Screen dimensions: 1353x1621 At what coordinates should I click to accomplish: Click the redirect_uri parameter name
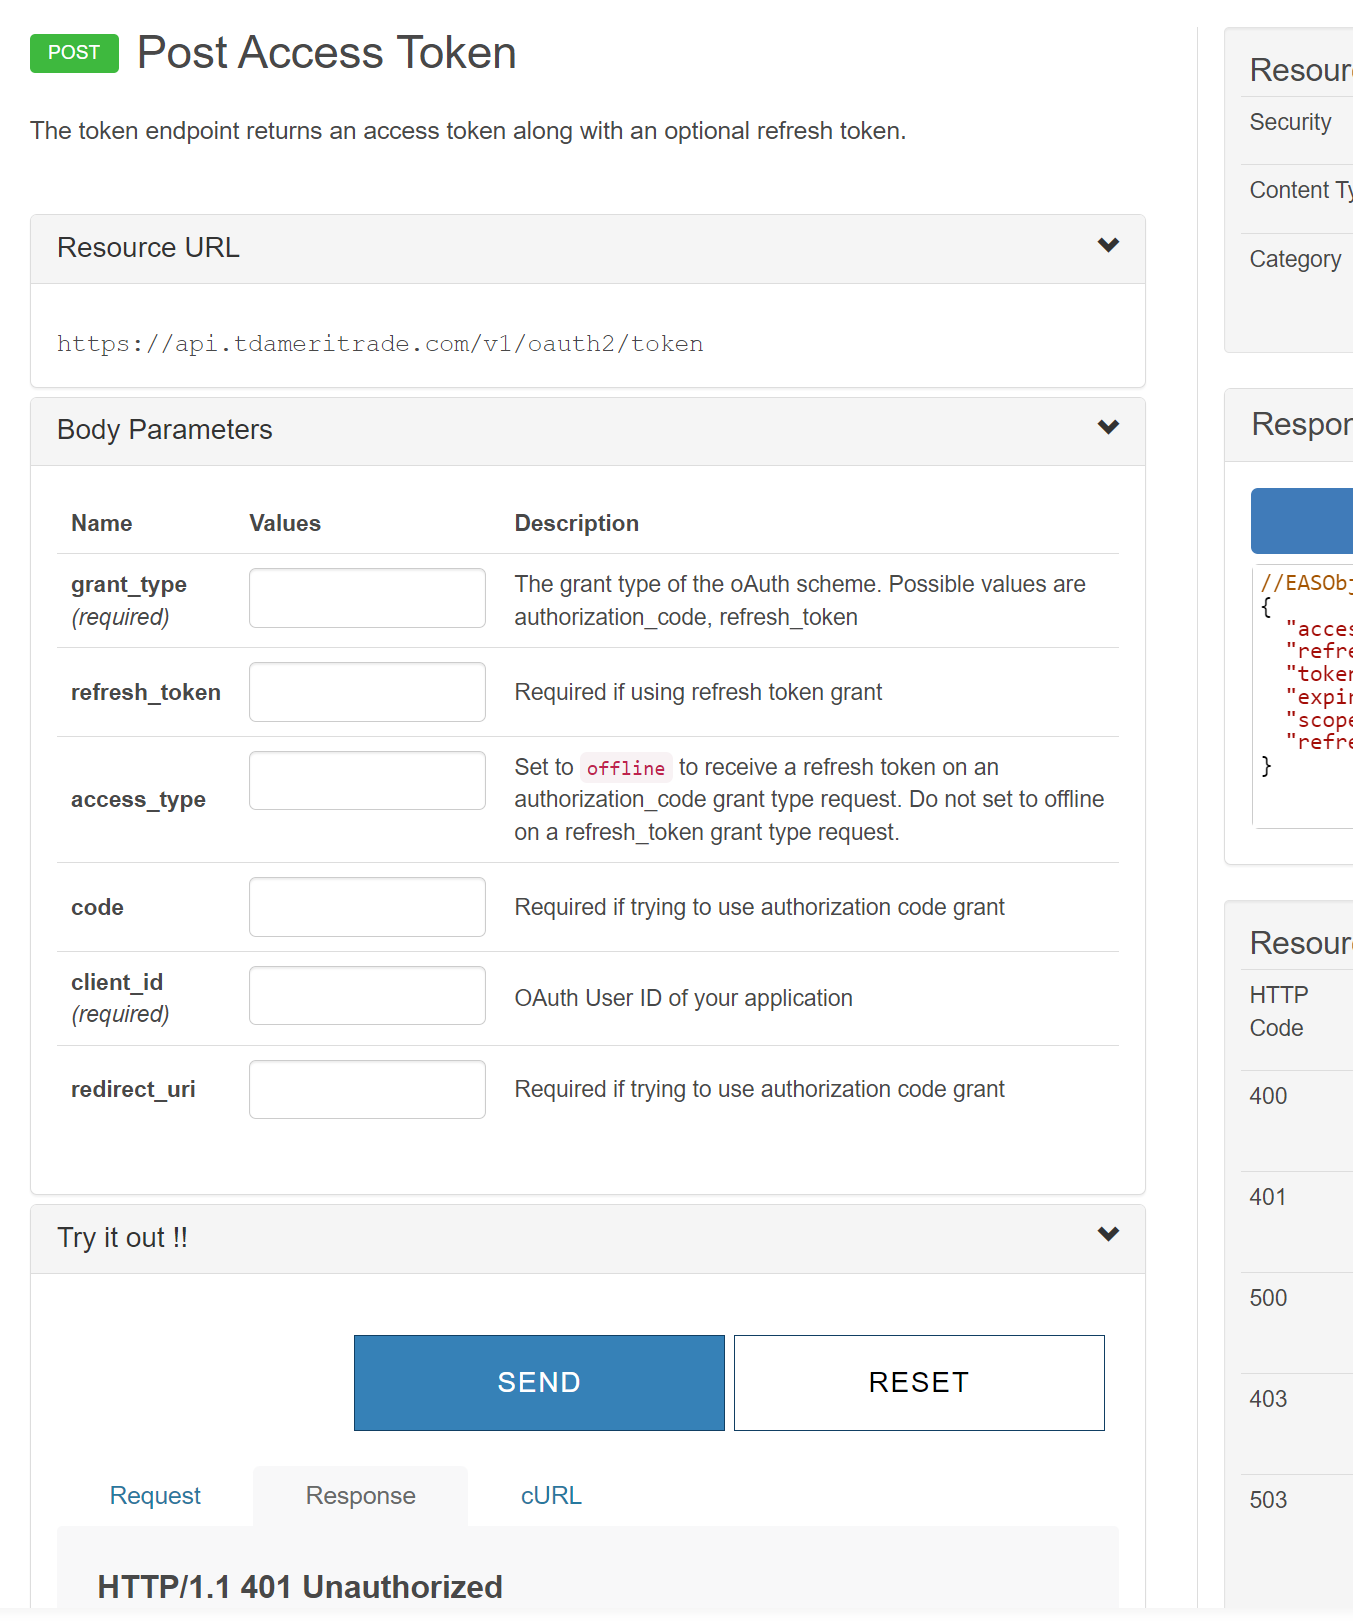click(x=133, y=1089)
